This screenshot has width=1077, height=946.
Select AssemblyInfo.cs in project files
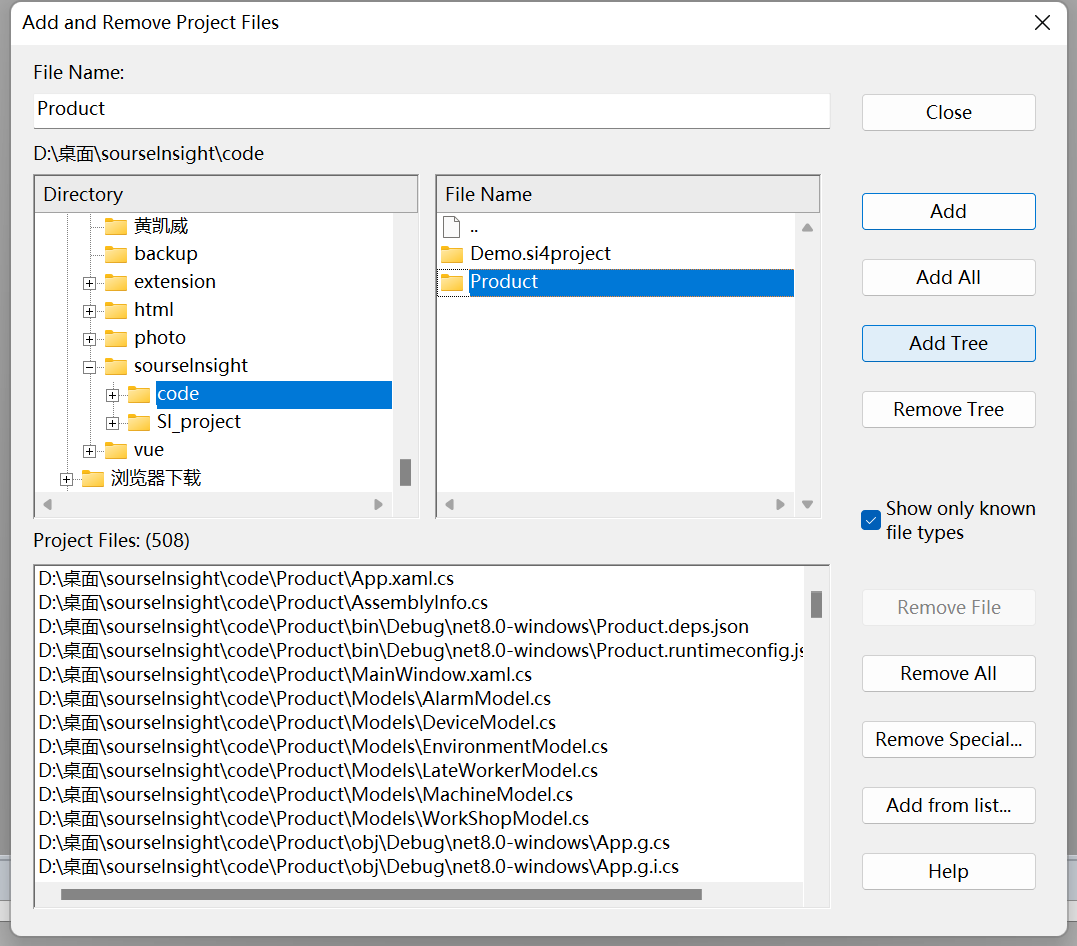[x=263, y=602]
